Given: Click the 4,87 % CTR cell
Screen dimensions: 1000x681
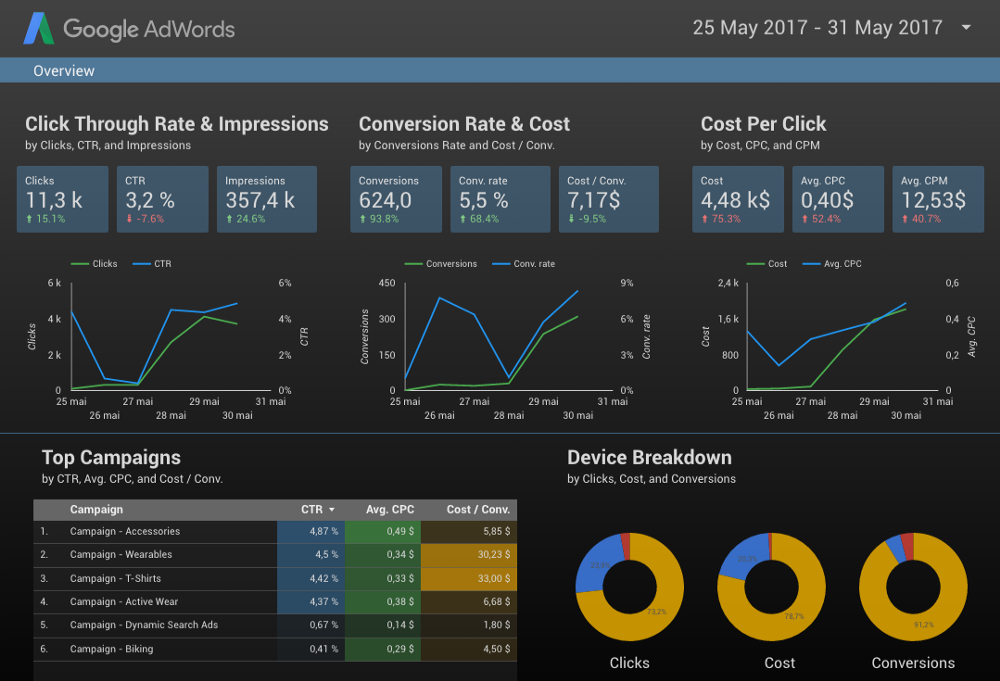Looking at the screenshot, I should pyautogui.click(x=311, y=531).
